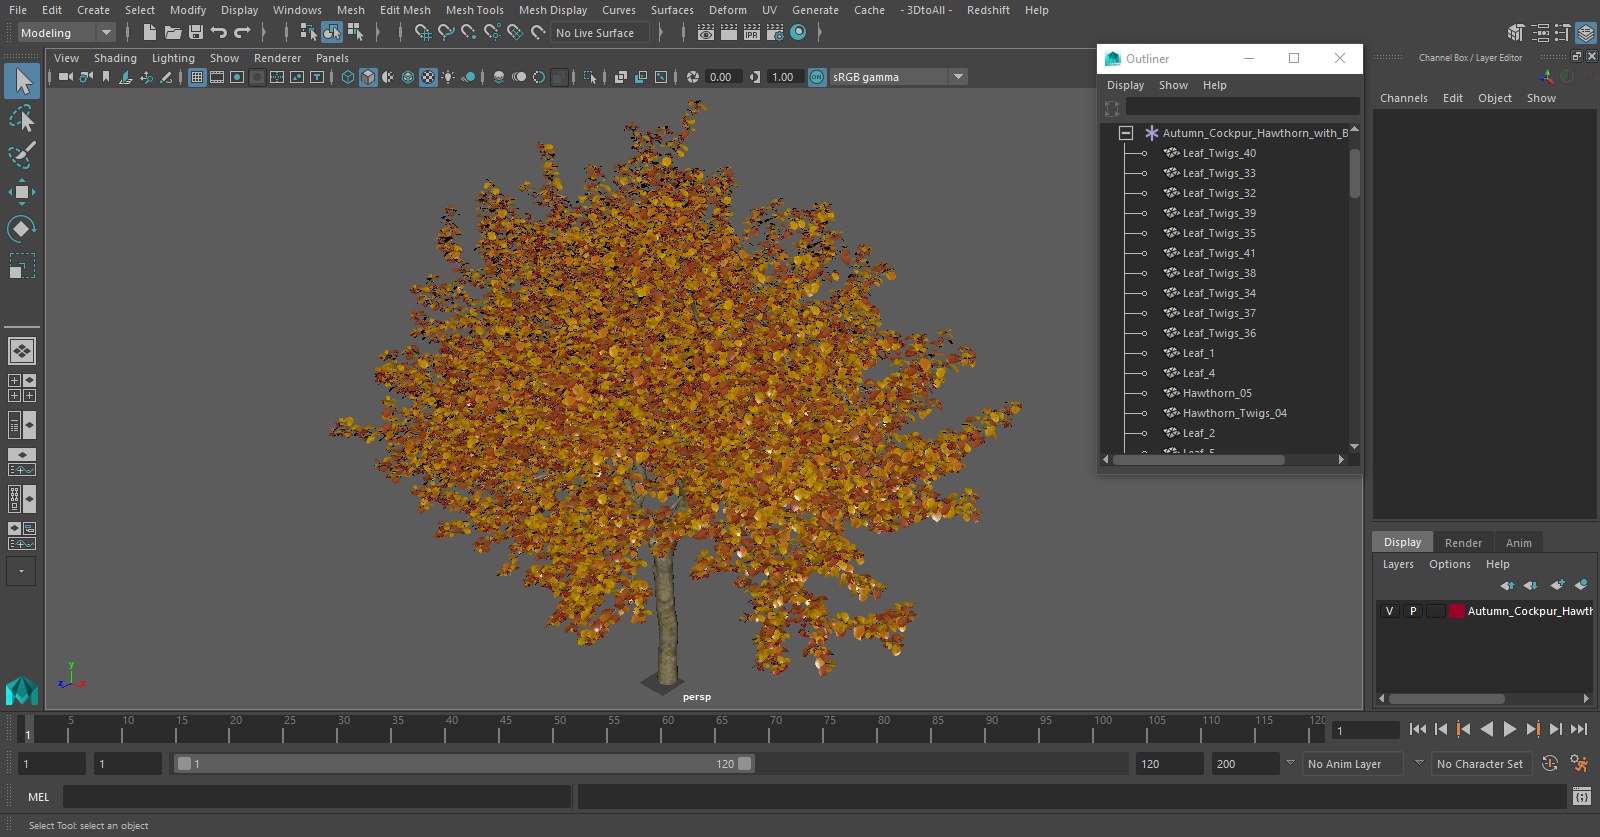Activate the Move tool

22,192
